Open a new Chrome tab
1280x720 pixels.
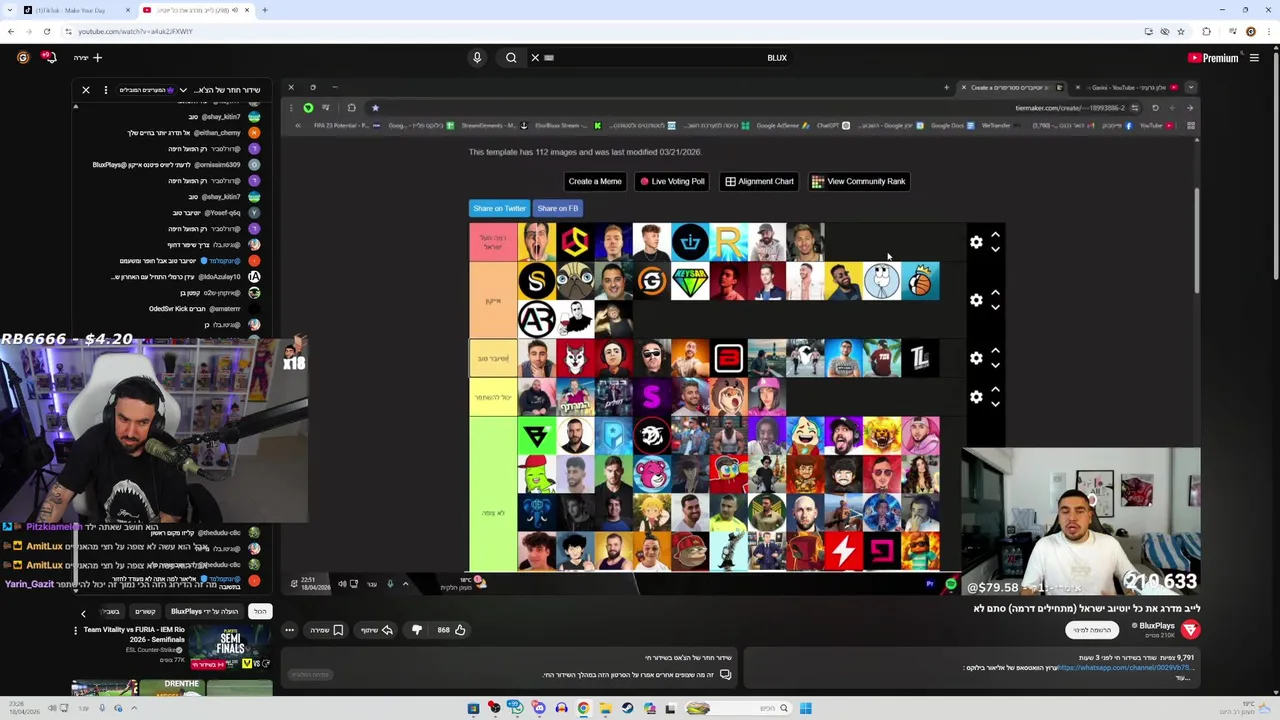(264, 10)
